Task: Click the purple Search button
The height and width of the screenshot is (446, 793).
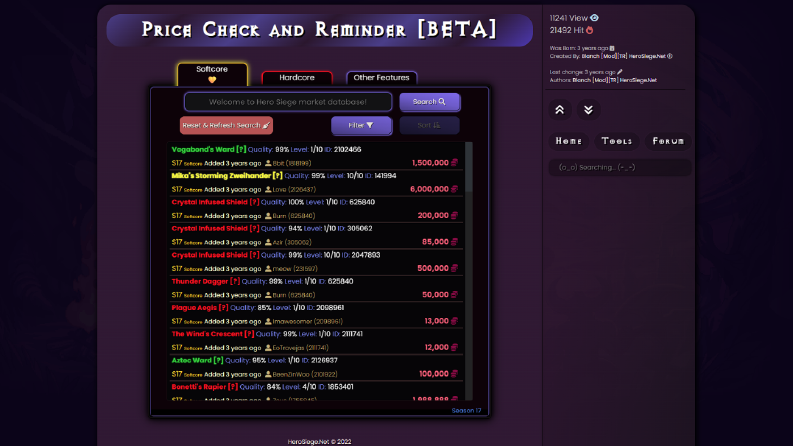Action: pos(429,102)
